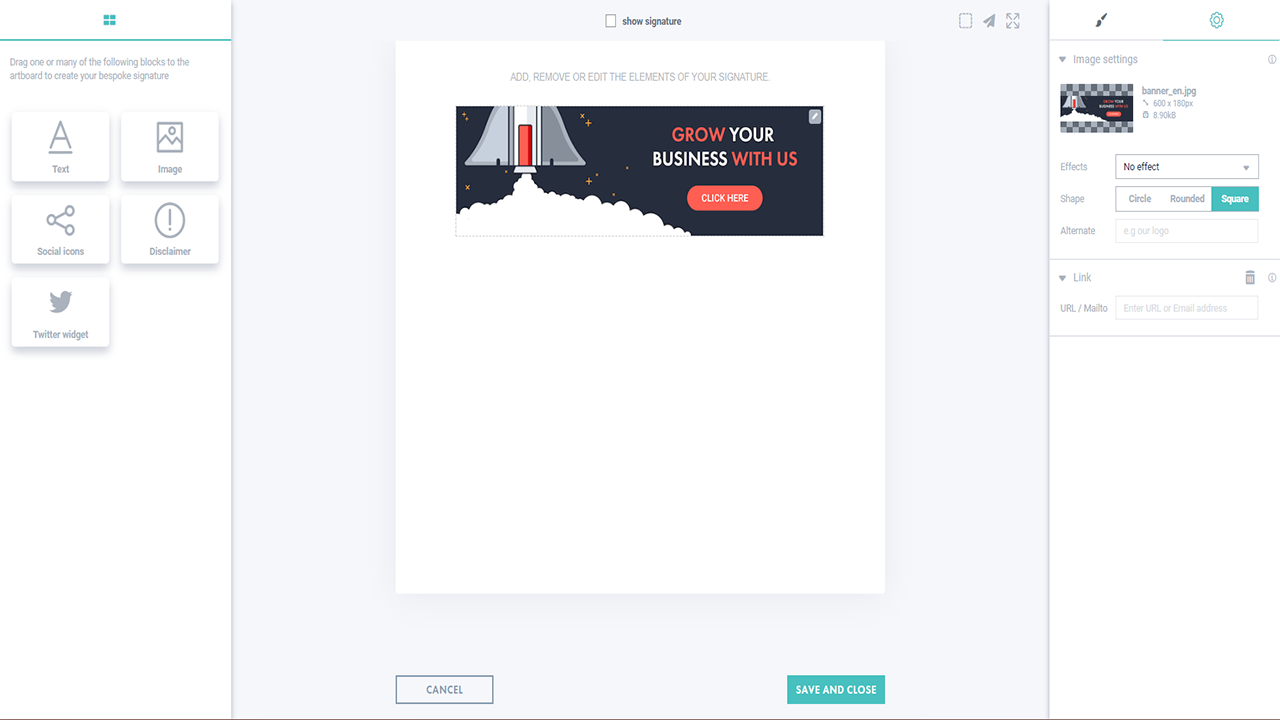Open the blocks grid tab
This screenshot has height=720, width=1280.
click(x=110, y=20)
